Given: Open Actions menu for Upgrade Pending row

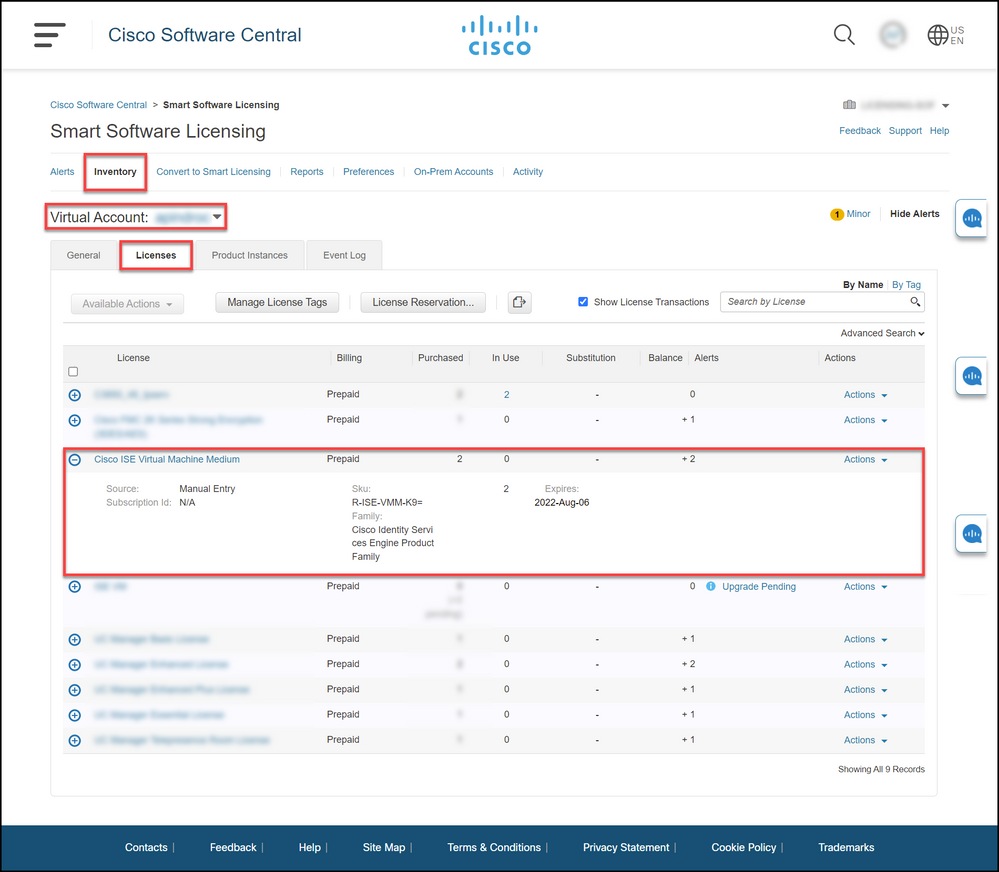Looking at the screenshot, I should (x=865, y=587).
